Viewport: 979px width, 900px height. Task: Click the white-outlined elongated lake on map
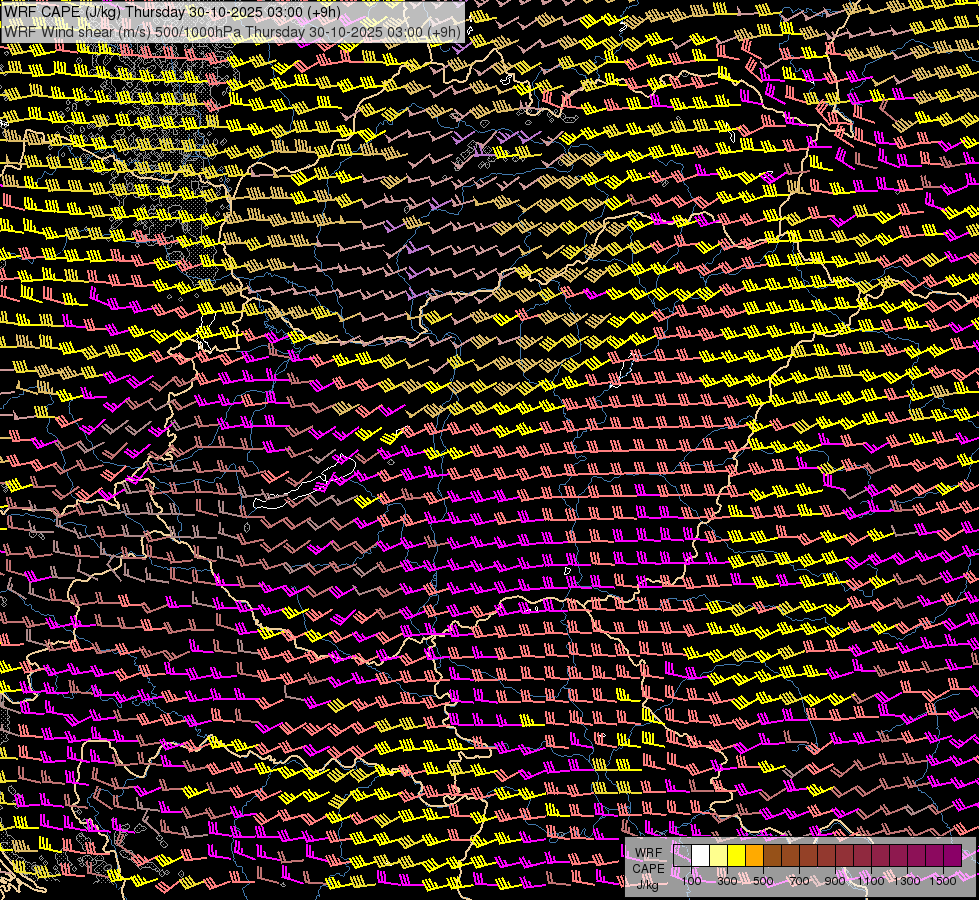pos(305,482)
